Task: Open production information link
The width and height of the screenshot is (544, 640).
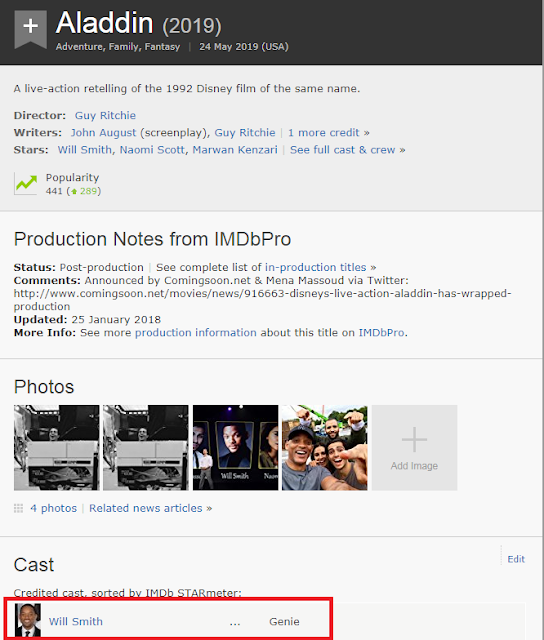Action: pos(195,333)
